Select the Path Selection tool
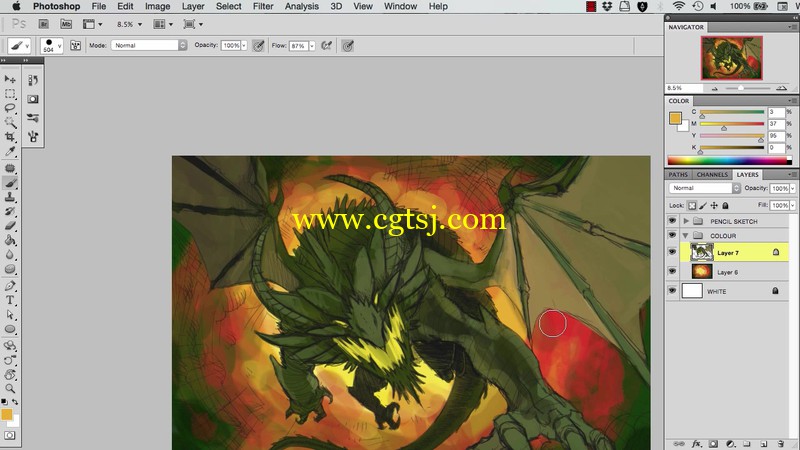Viewport: 800px width, 450px height. [10, 314]
